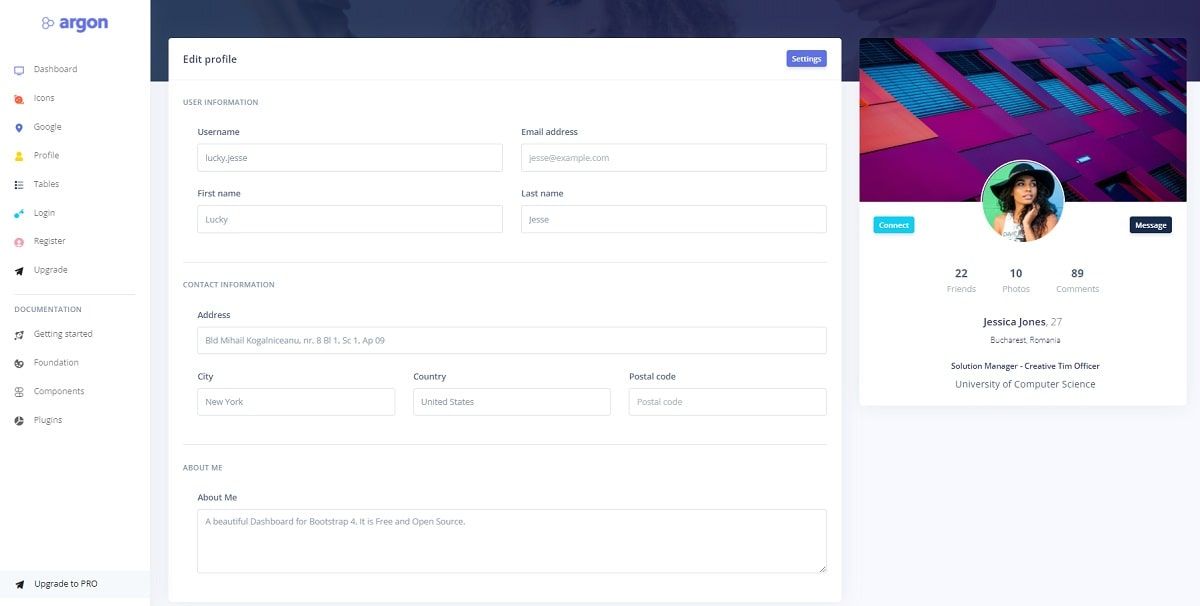Click the argon logo at top left
Screen dimensions: 1200x606
tap(75, 22)
